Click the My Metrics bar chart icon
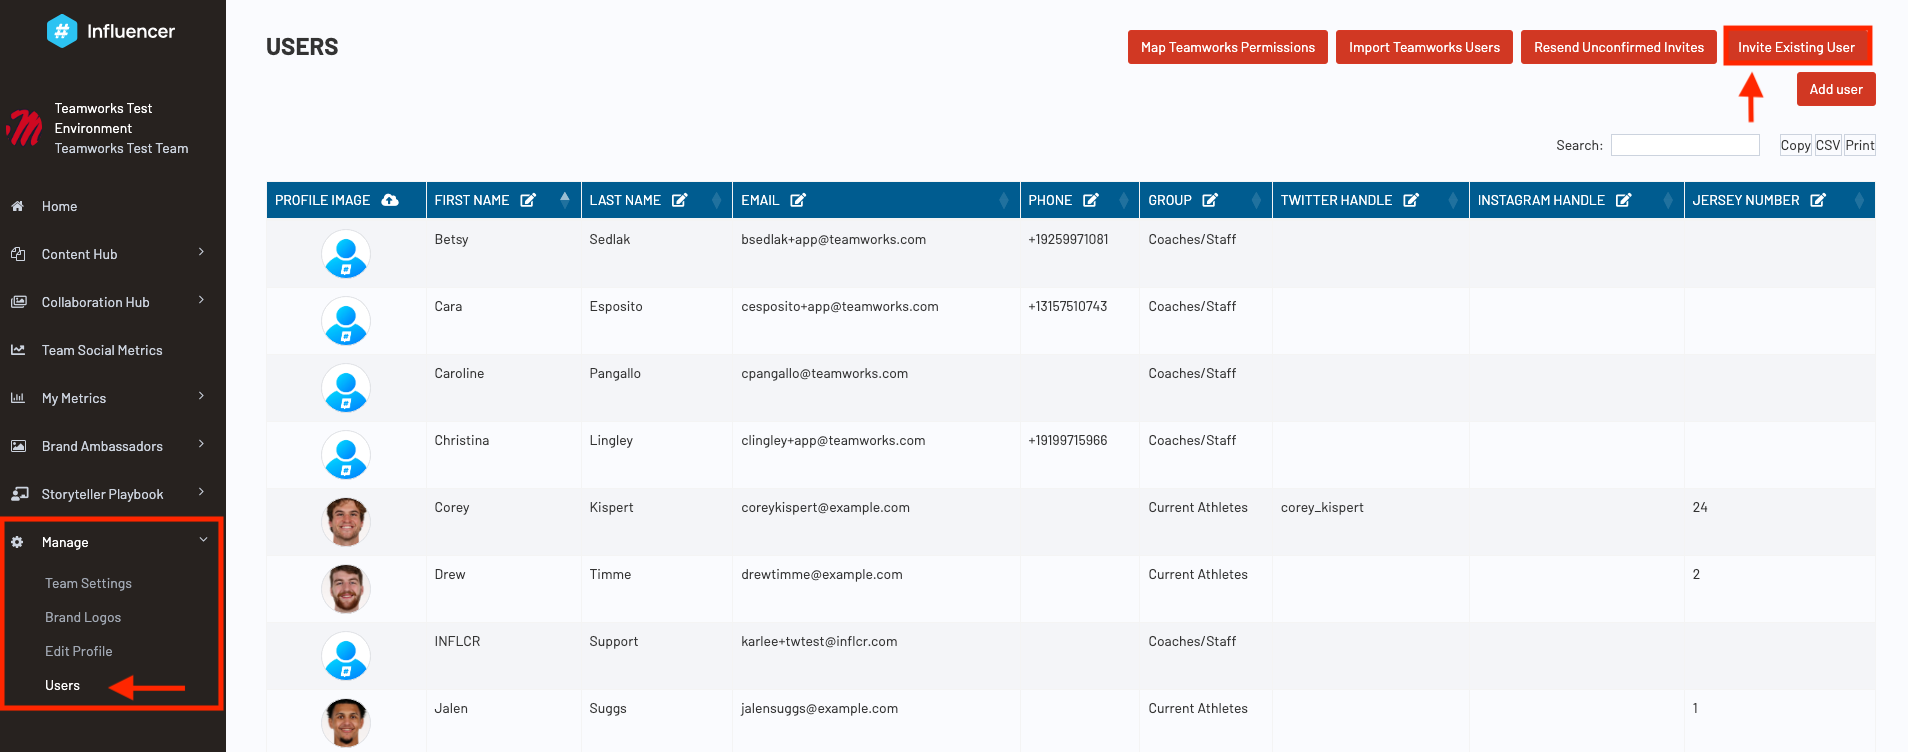The width and height of the screenshot is (1908, 752). click(18, 398)
